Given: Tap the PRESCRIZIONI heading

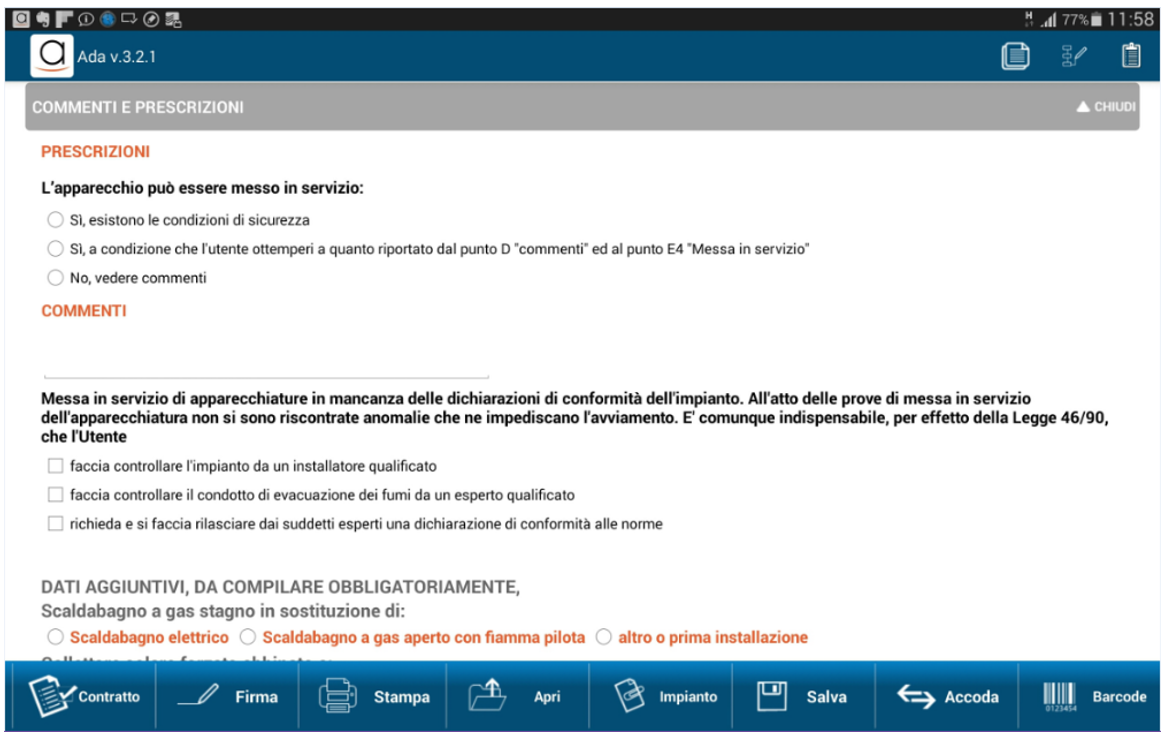Looking at the screenshot, I should (95, 151).
